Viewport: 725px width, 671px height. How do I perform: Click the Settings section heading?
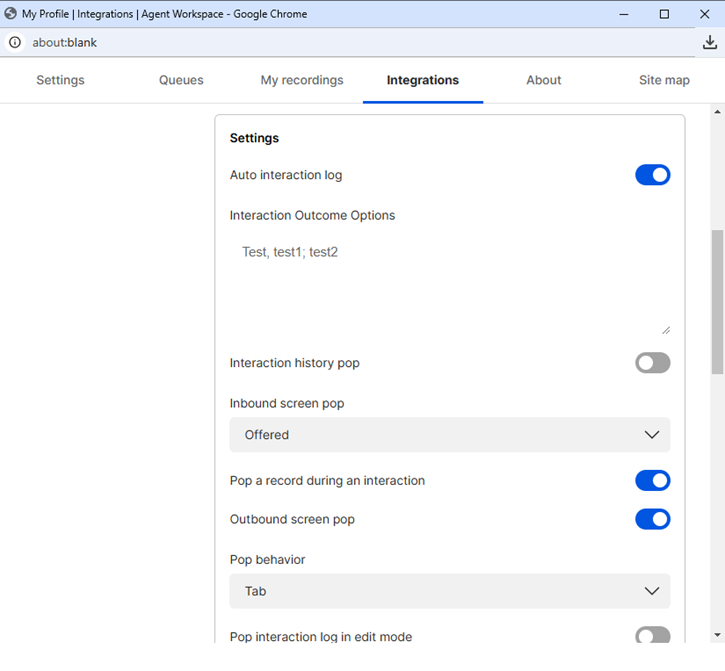254,138
